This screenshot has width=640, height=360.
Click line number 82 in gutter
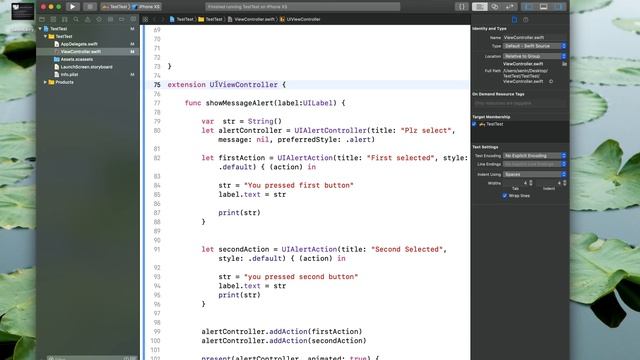tap(157, 158)
